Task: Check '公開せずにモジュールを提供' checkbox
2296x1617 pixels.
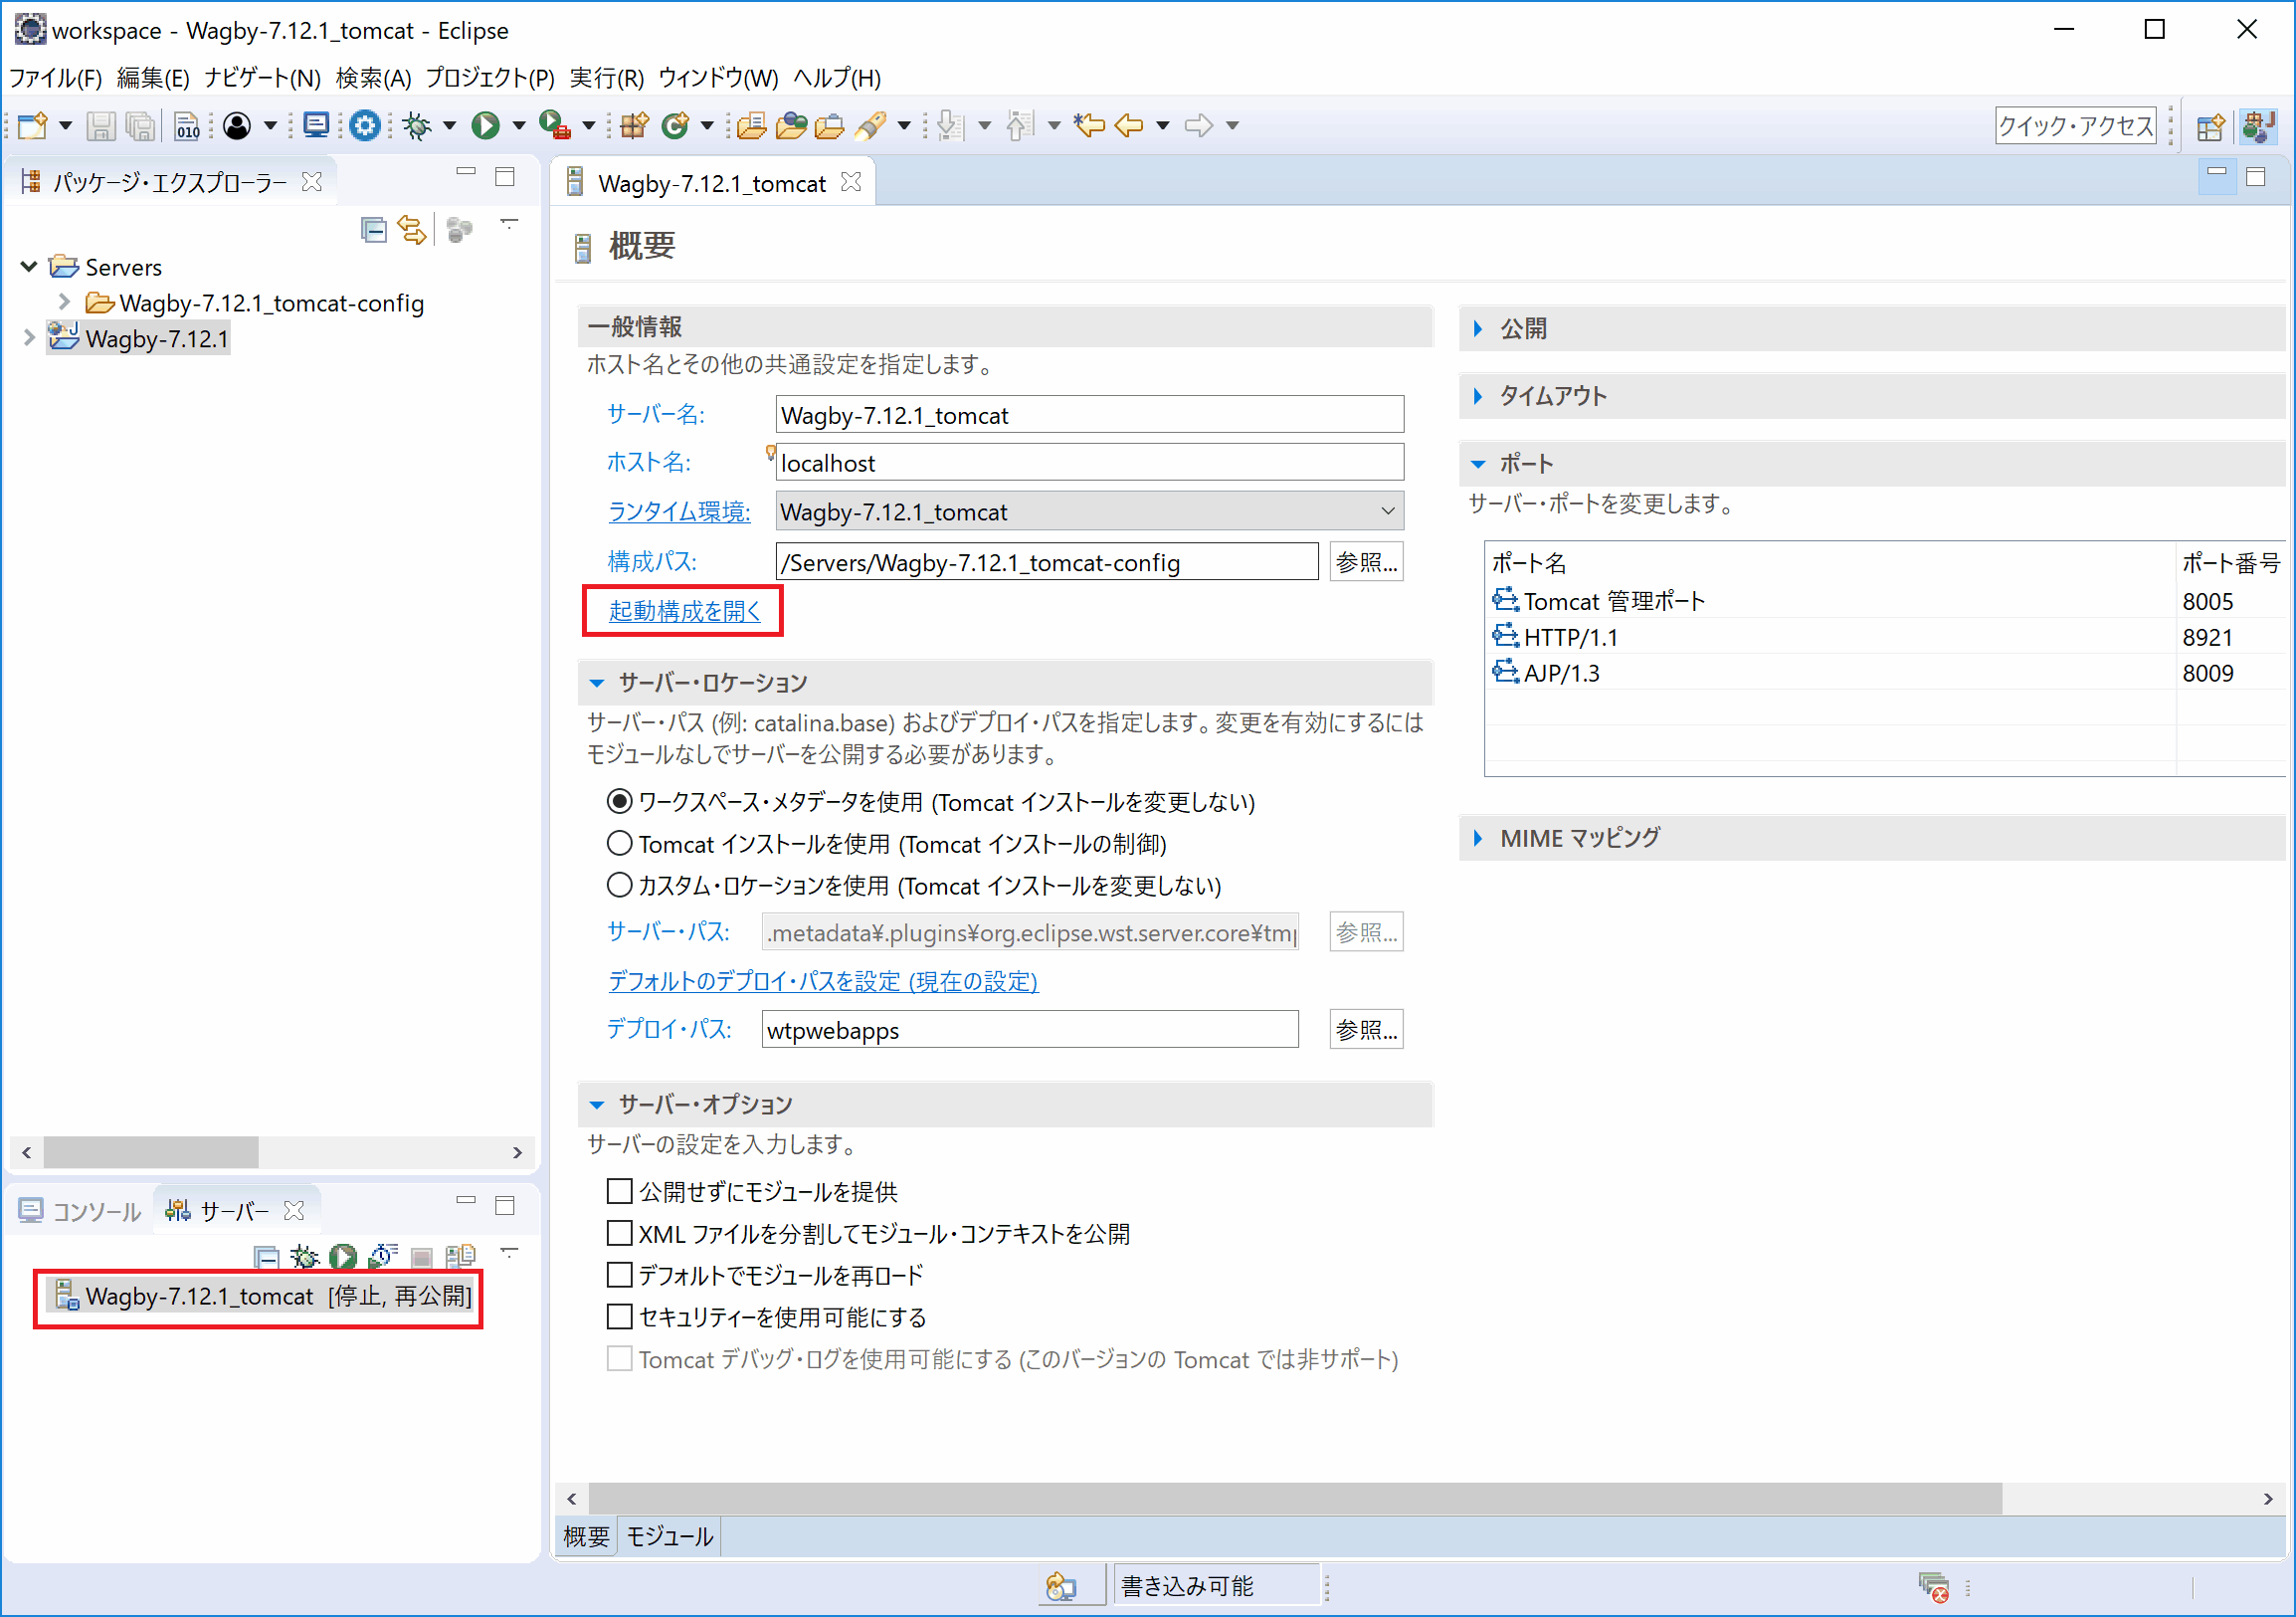Action: pyautogui.click(x=620, y=1191)
